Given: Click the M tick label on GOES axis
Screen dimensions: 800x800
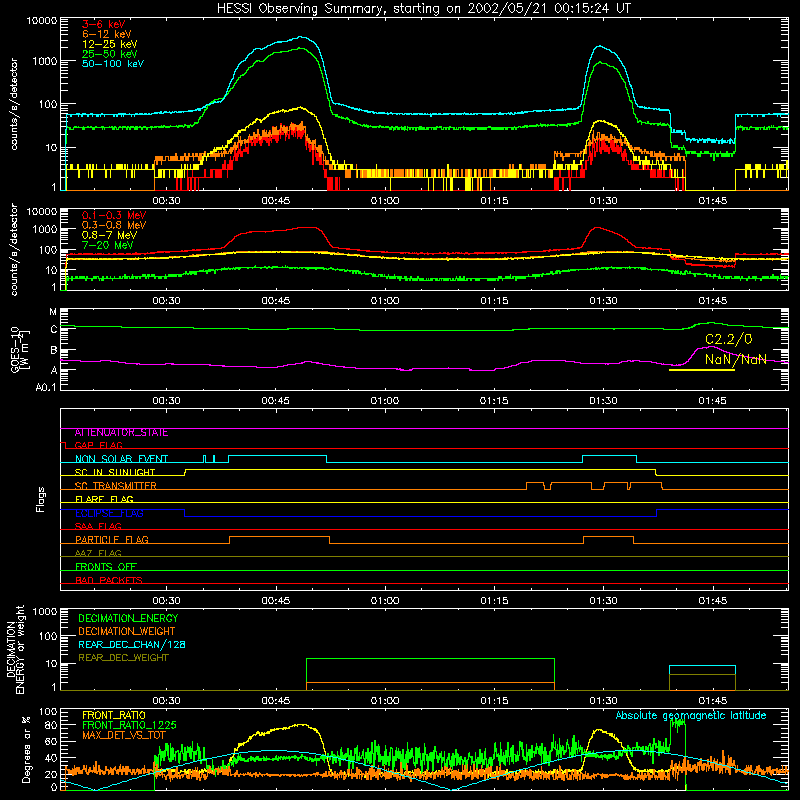Looking at the screenshot, I should [x=53, y=312].
